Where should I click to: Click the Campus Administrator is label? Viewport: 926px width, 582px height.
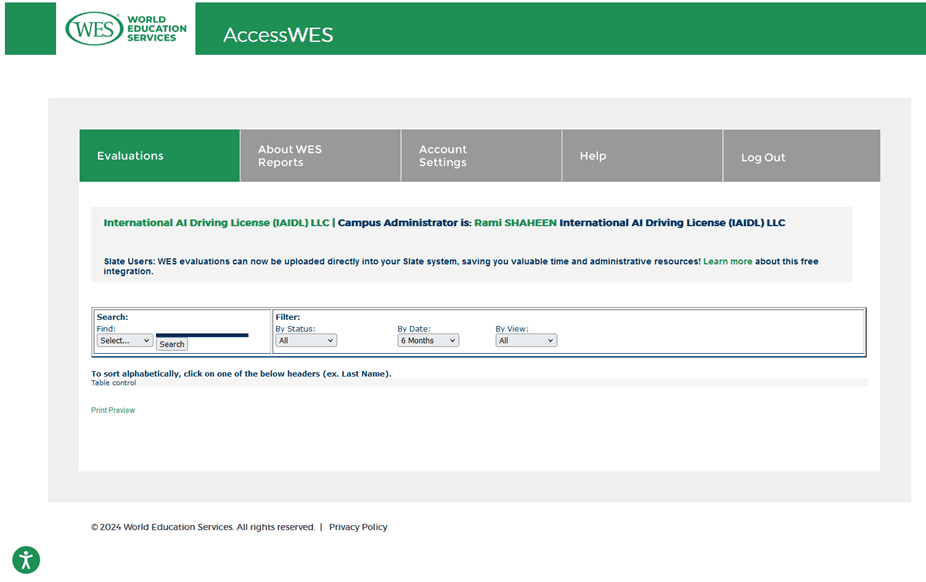(x=405, y=223)
